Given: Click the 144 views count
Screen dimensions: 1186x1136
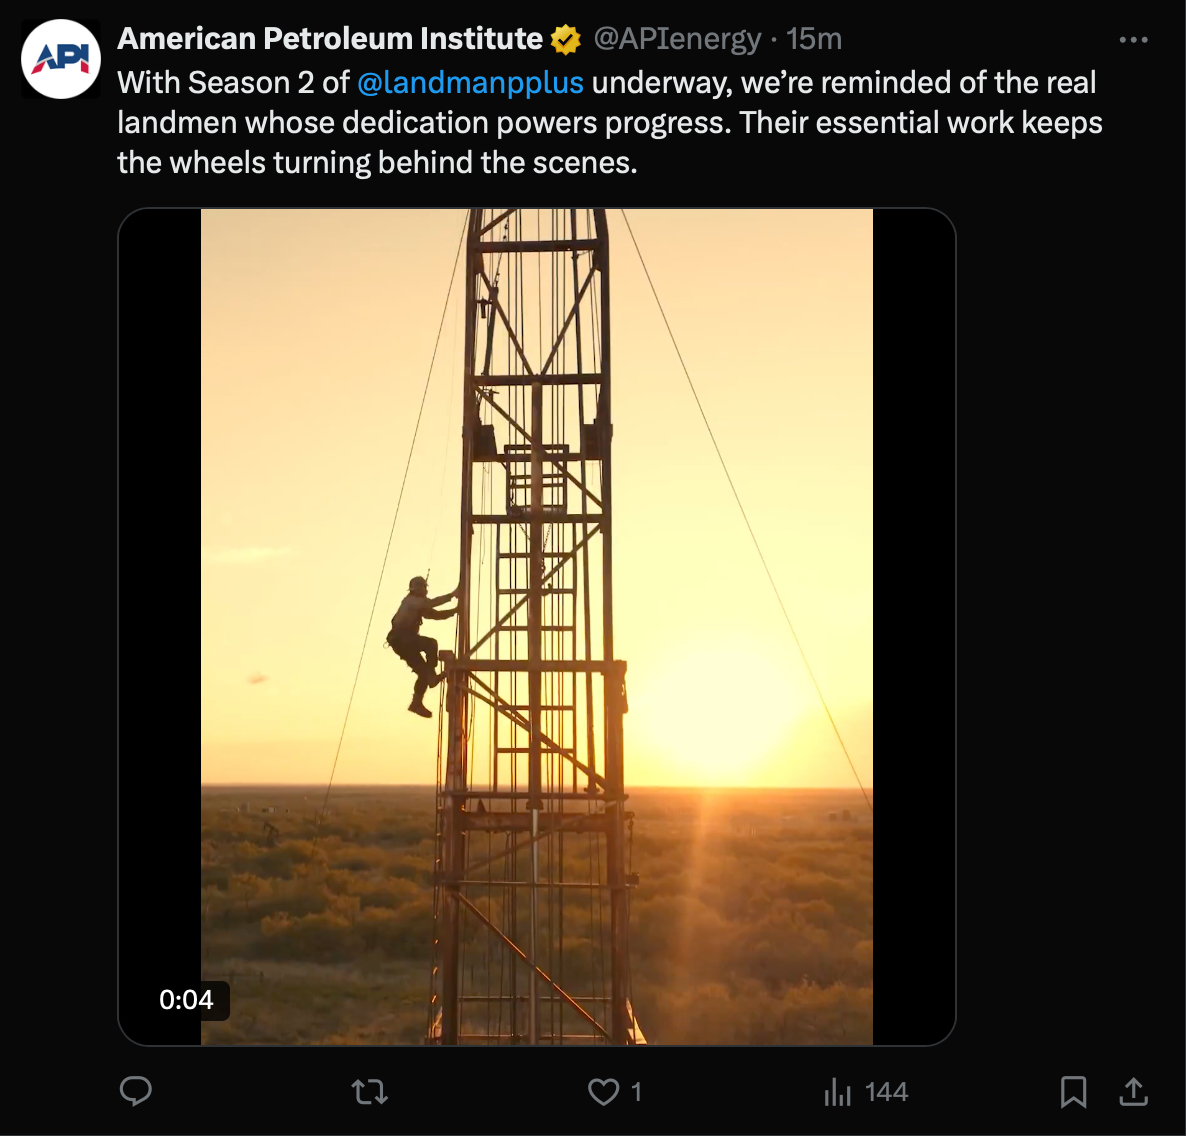Looking at the screenshot, I should pos(886,1092).
